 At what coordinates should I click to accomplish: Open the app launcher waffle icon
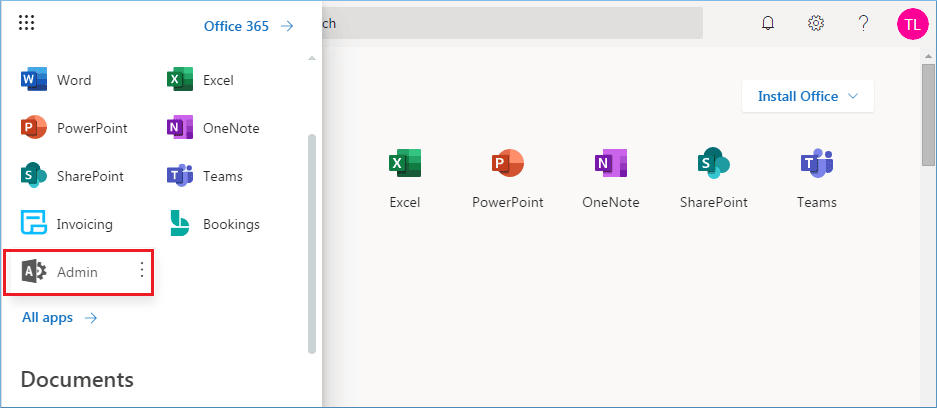point(26,23)
